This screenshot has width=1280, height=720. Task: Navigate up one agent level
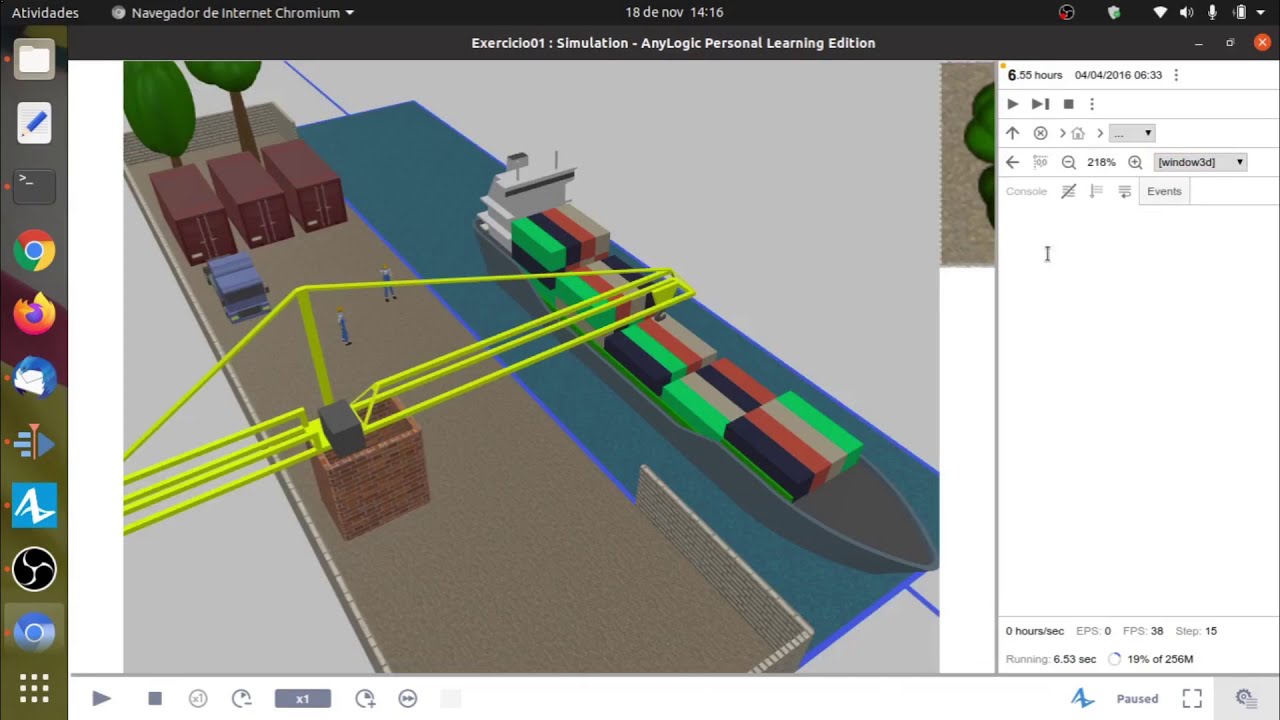pyautogui.click(x=1012, y=133)
